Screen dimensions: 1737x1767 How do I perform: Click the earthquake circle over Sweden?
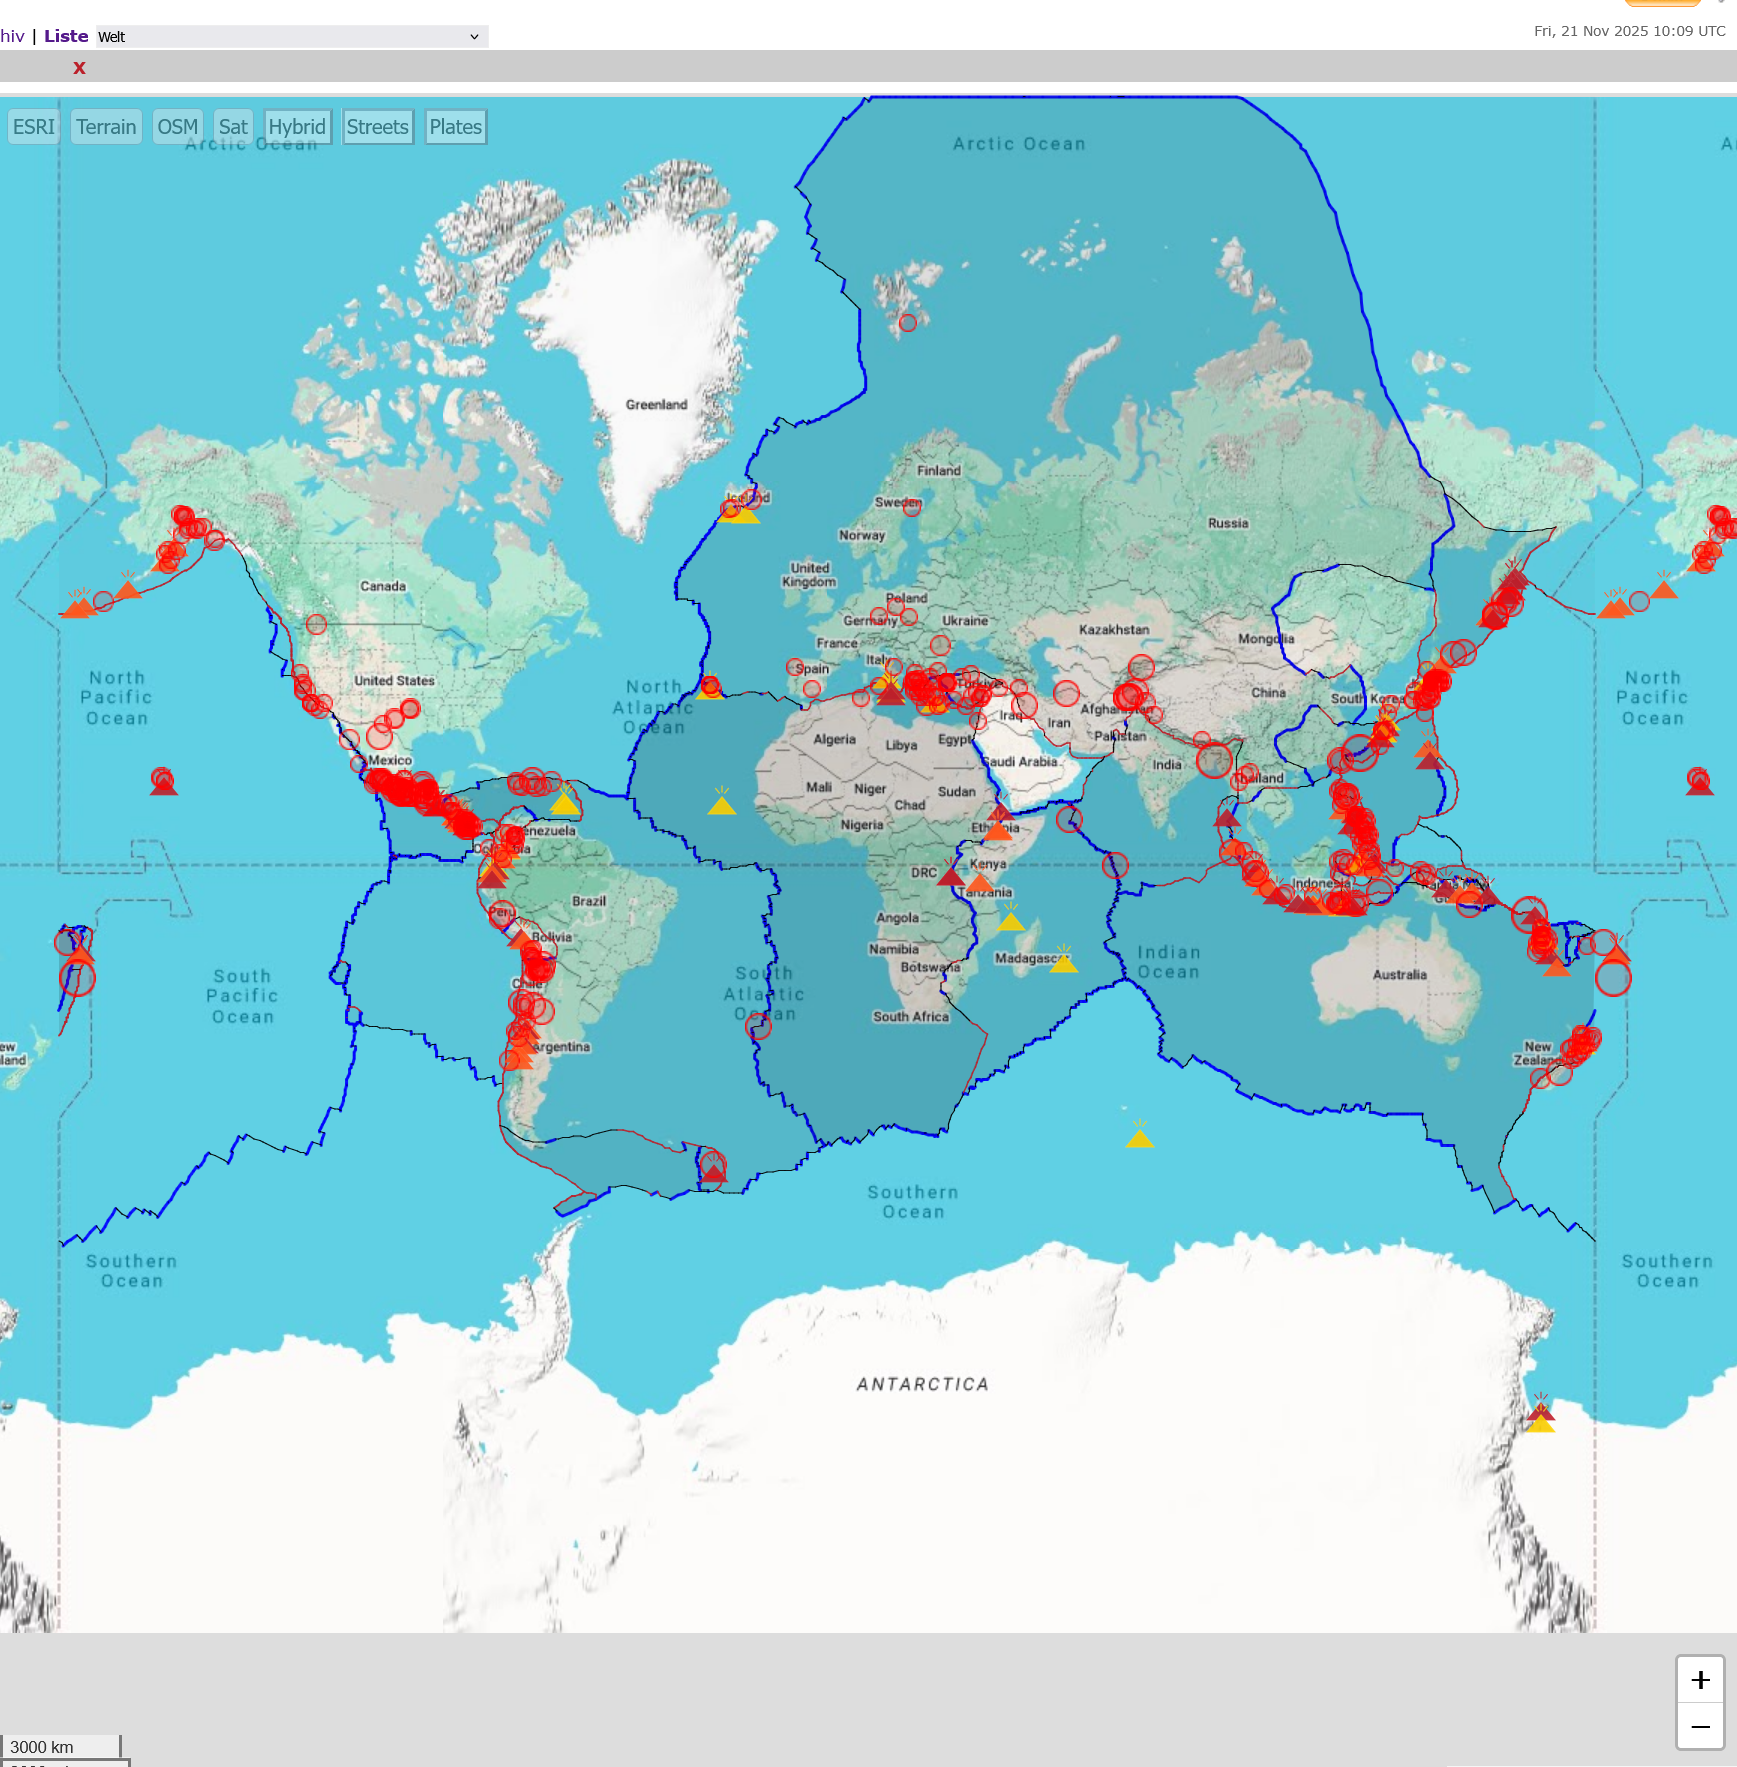coord(911,507)
